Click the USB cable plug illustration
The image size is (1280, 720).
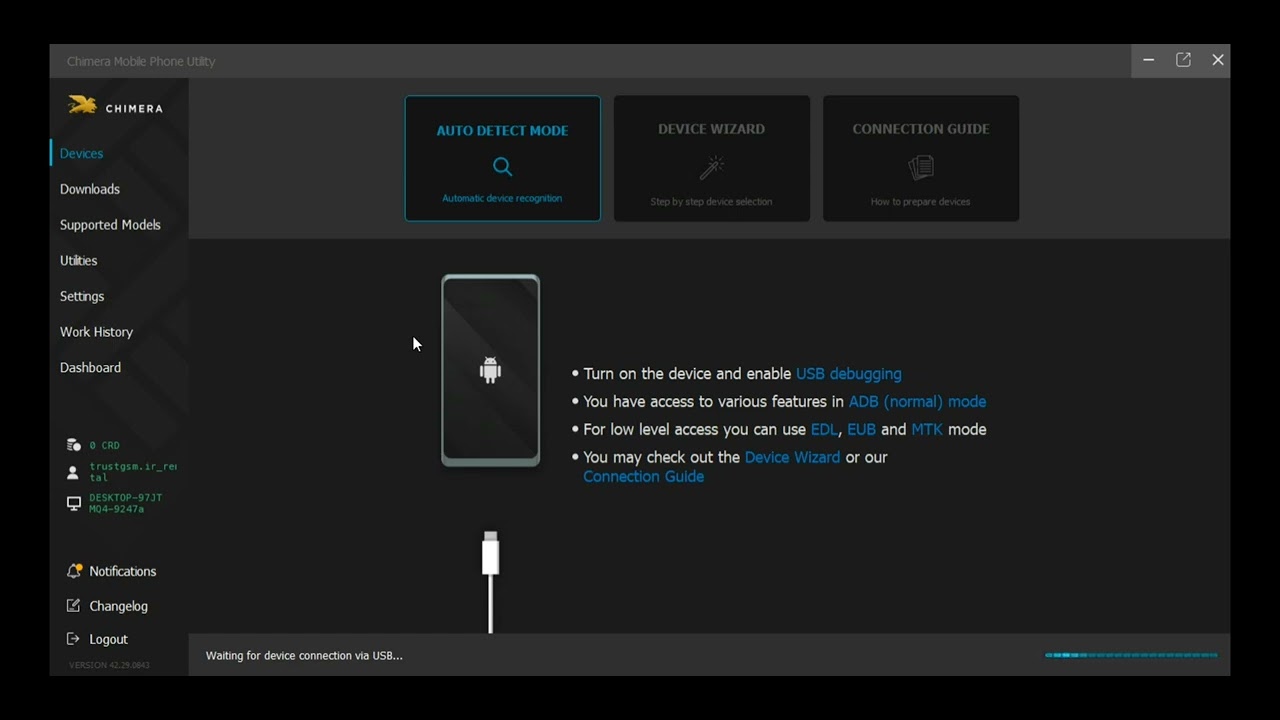pos(490,581)
